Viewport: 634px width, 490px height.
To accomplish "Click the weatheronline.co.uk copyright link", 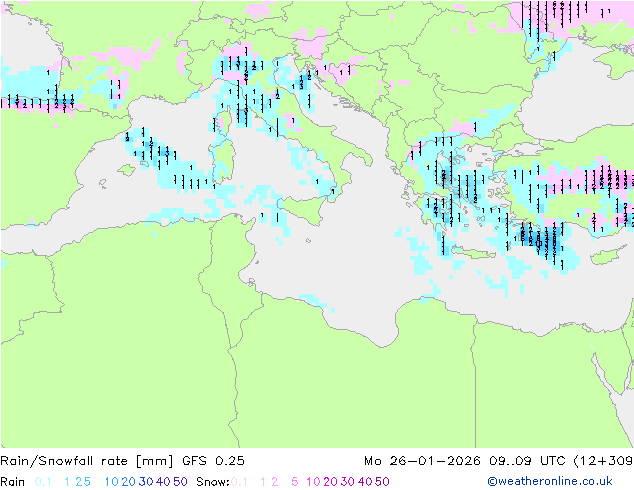I will [550, 481].
